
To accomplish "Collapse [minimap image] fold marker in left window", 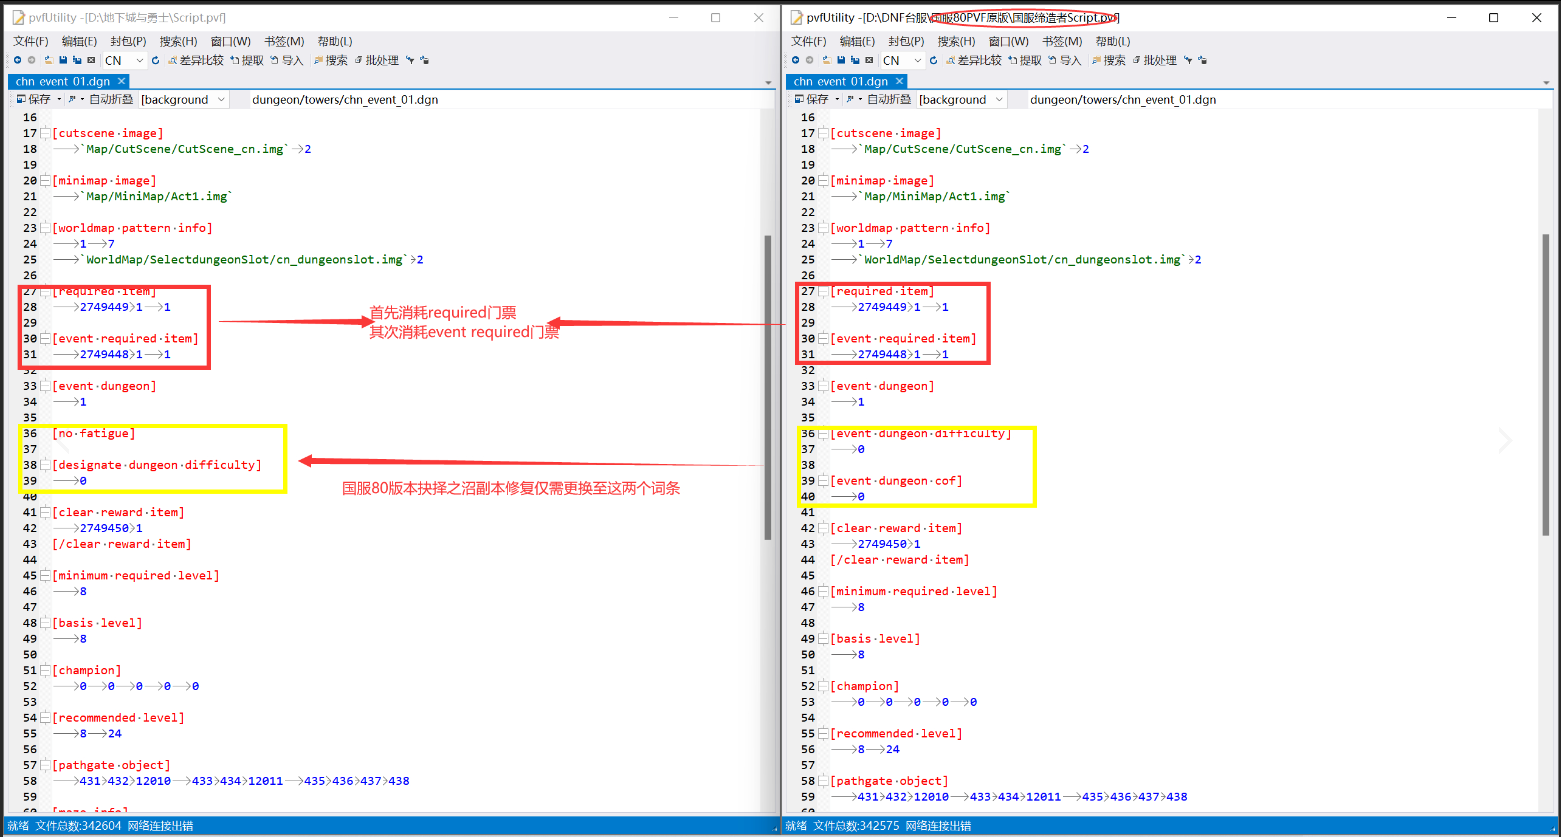I will [x=45, y=180].
